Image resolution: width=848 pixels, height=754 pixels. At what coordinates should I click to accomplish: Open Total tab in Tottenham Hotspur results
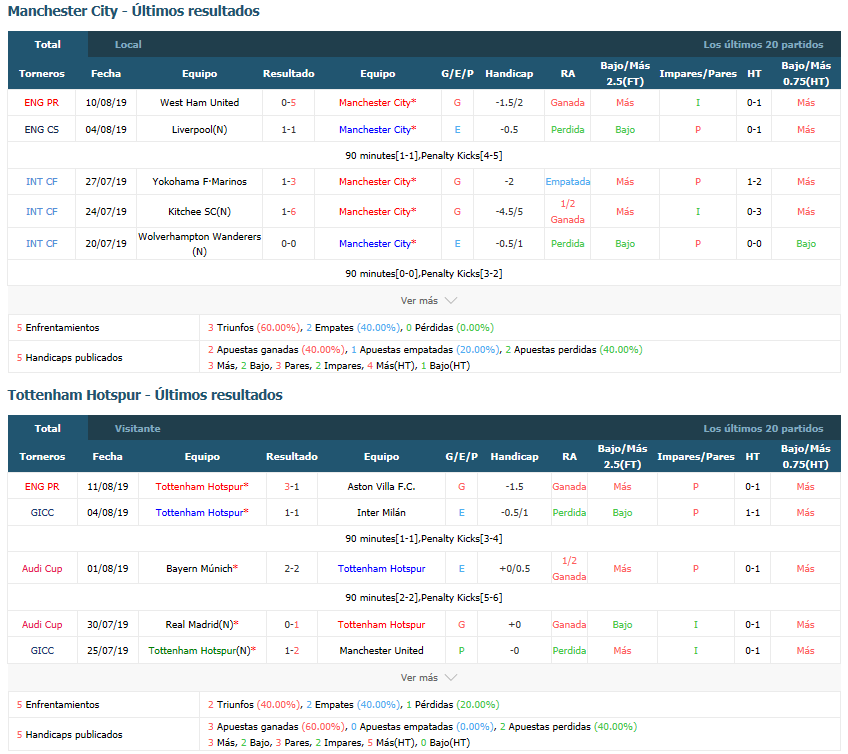click(x=48, y=428)
